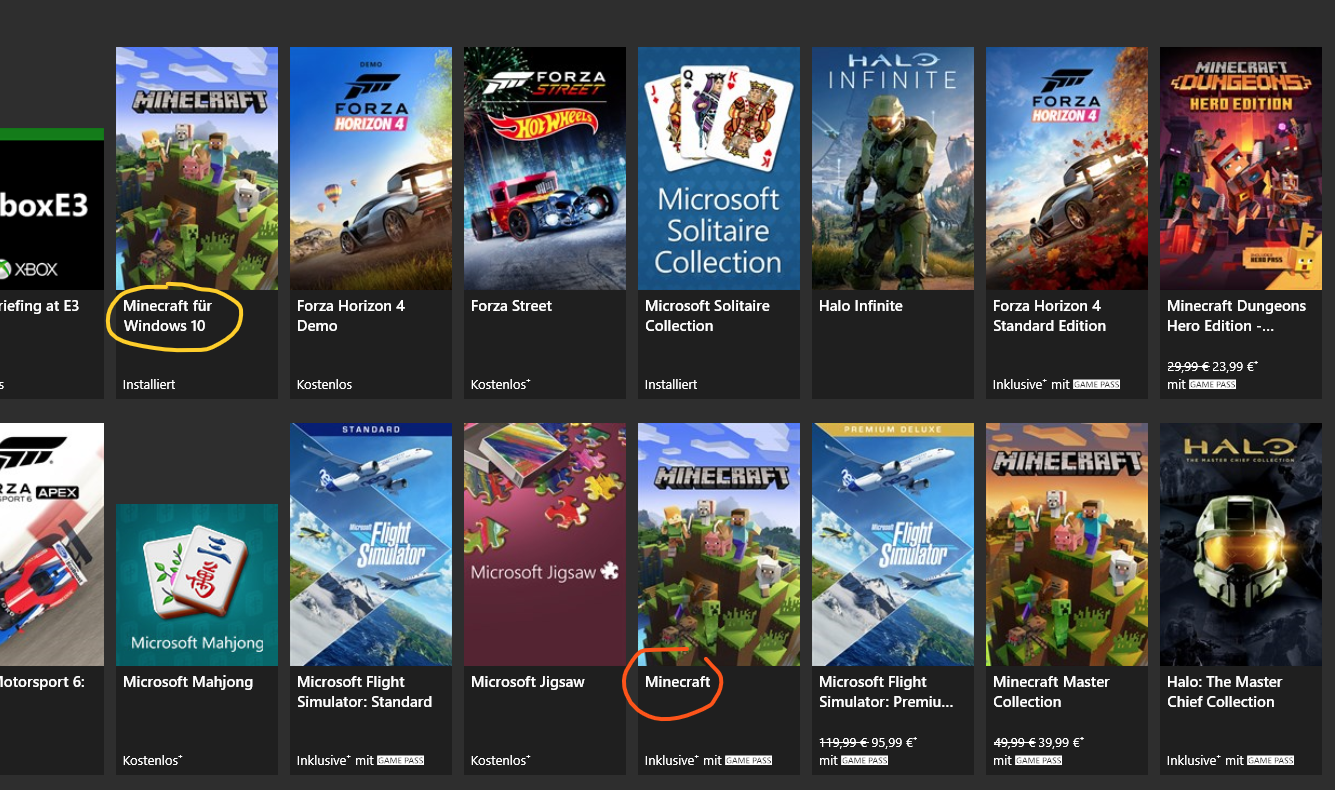Open the Forza Horizon 4 Demo cover art
This screenshot has width=1335, height=790.
click(x=371, y=168)
